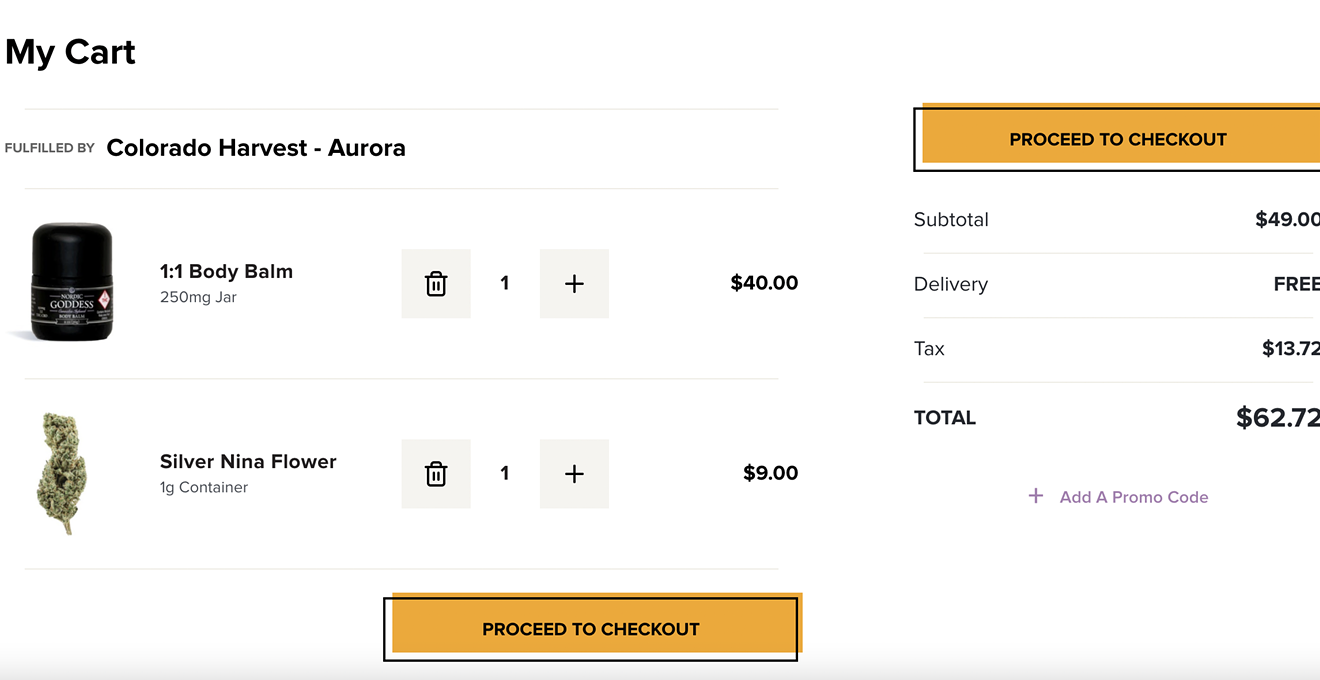Click the top Proceed To Checkout button
This screenshot has height=680, width=1320.
[1117, 138]
